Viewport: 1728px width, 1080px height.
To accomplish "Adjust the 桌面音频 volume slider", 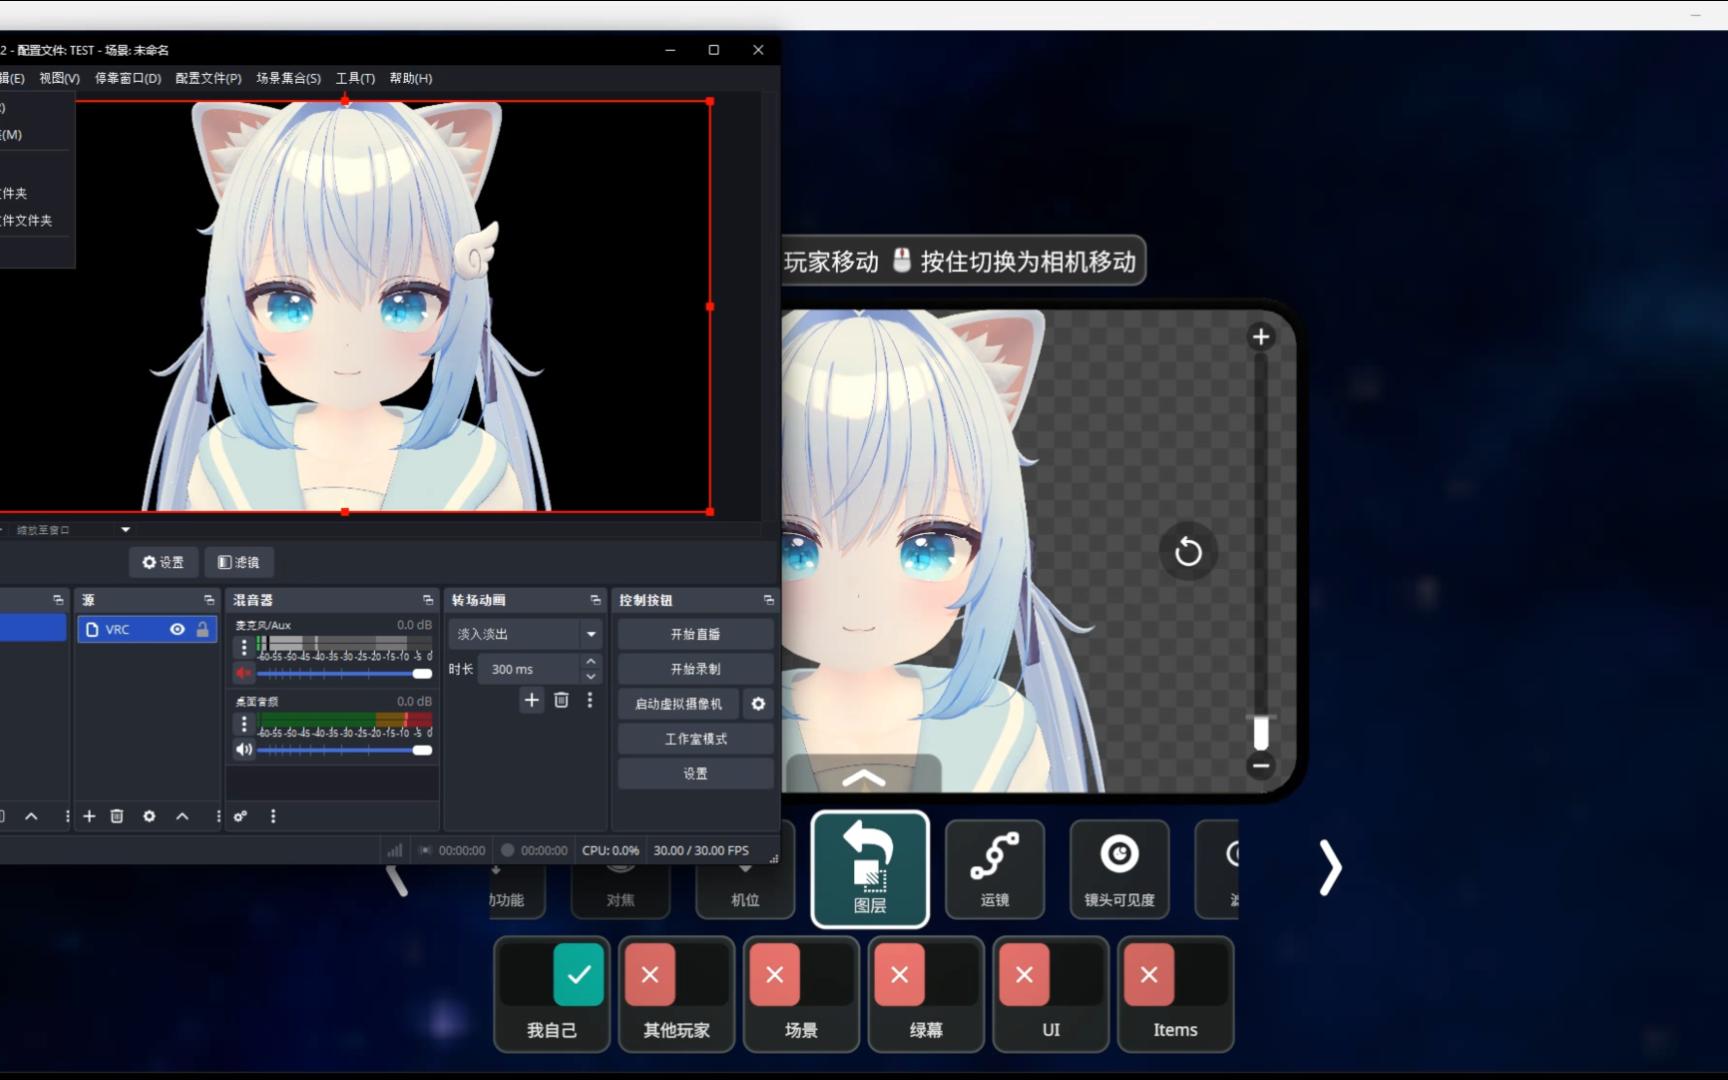I will click(344, 749).
